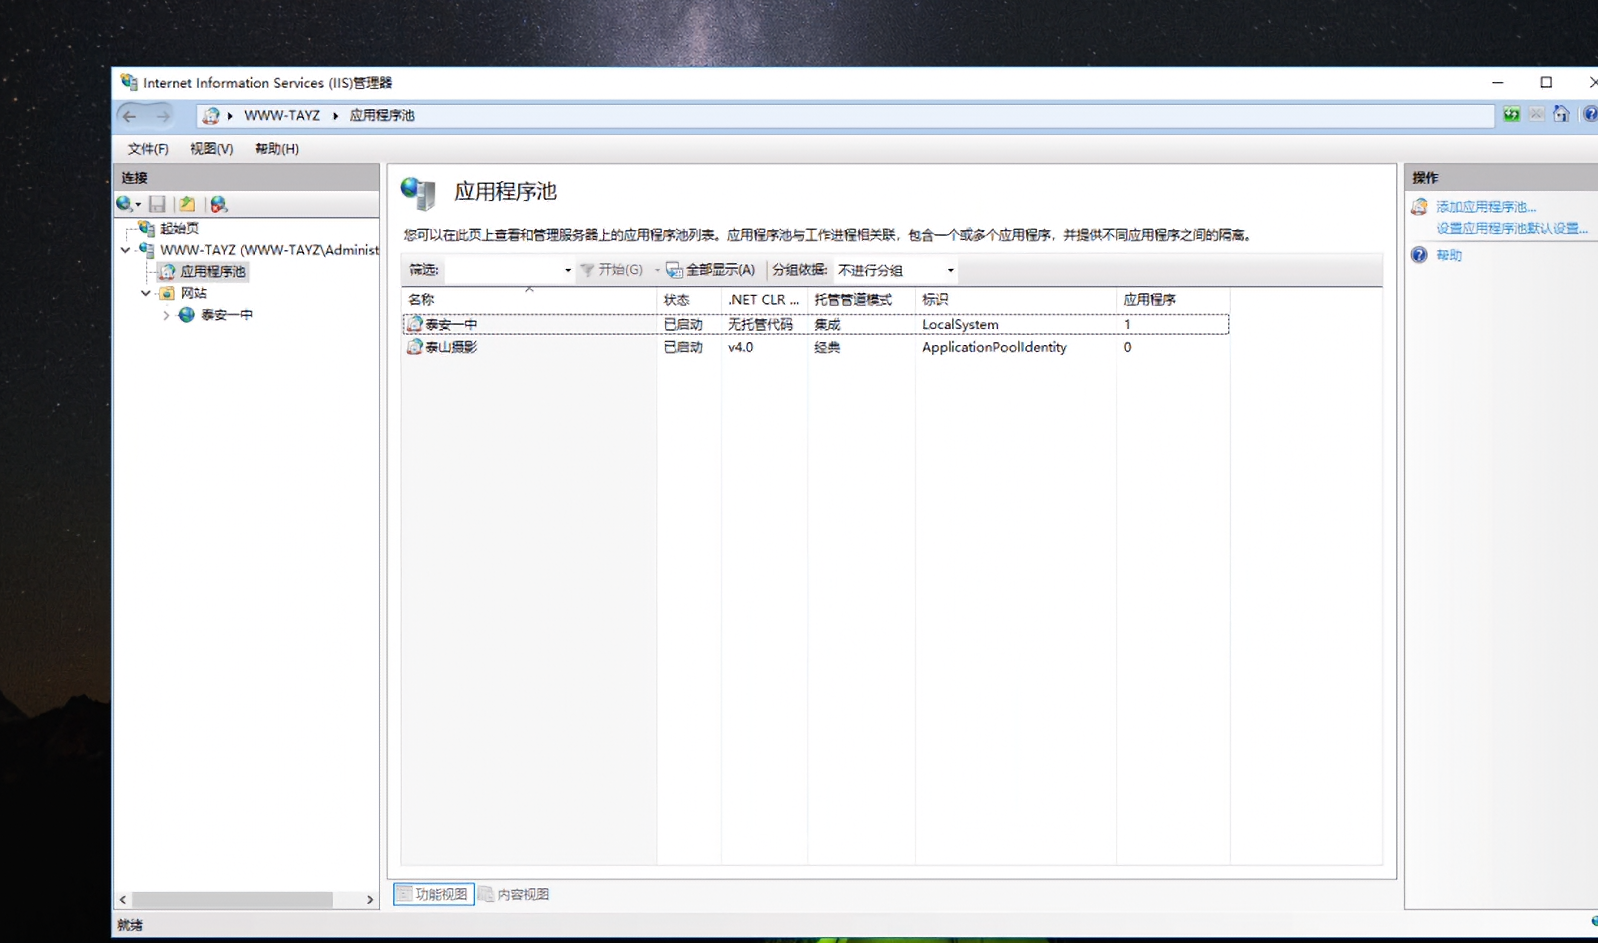Click the Home icon in the address bar

click(1561, 114)
